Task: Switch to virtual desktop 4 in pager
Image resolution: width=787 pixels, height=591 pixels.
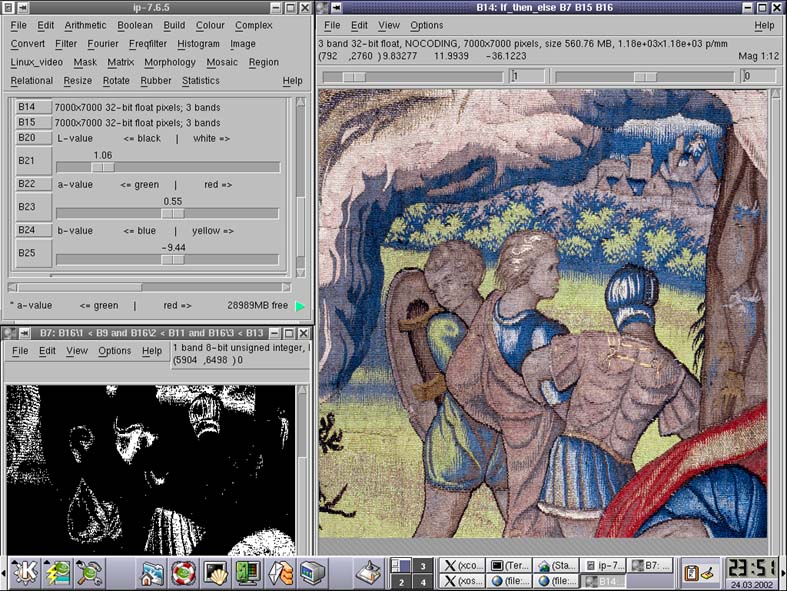Action: click(423, 581)
